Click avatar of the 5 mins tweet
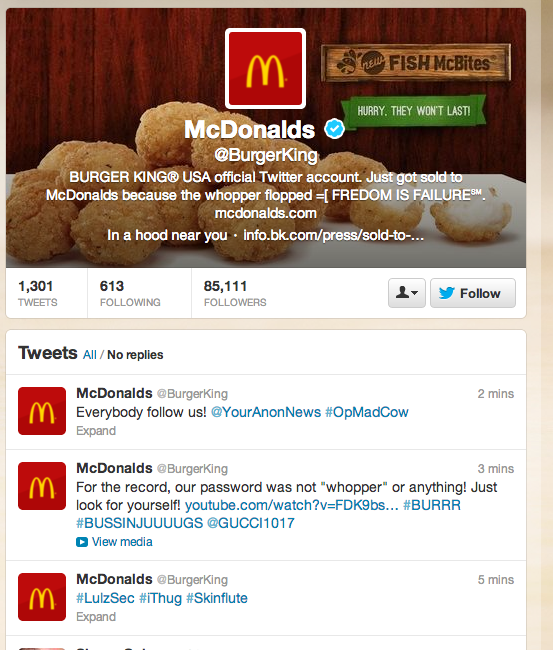 click(42, 597)
